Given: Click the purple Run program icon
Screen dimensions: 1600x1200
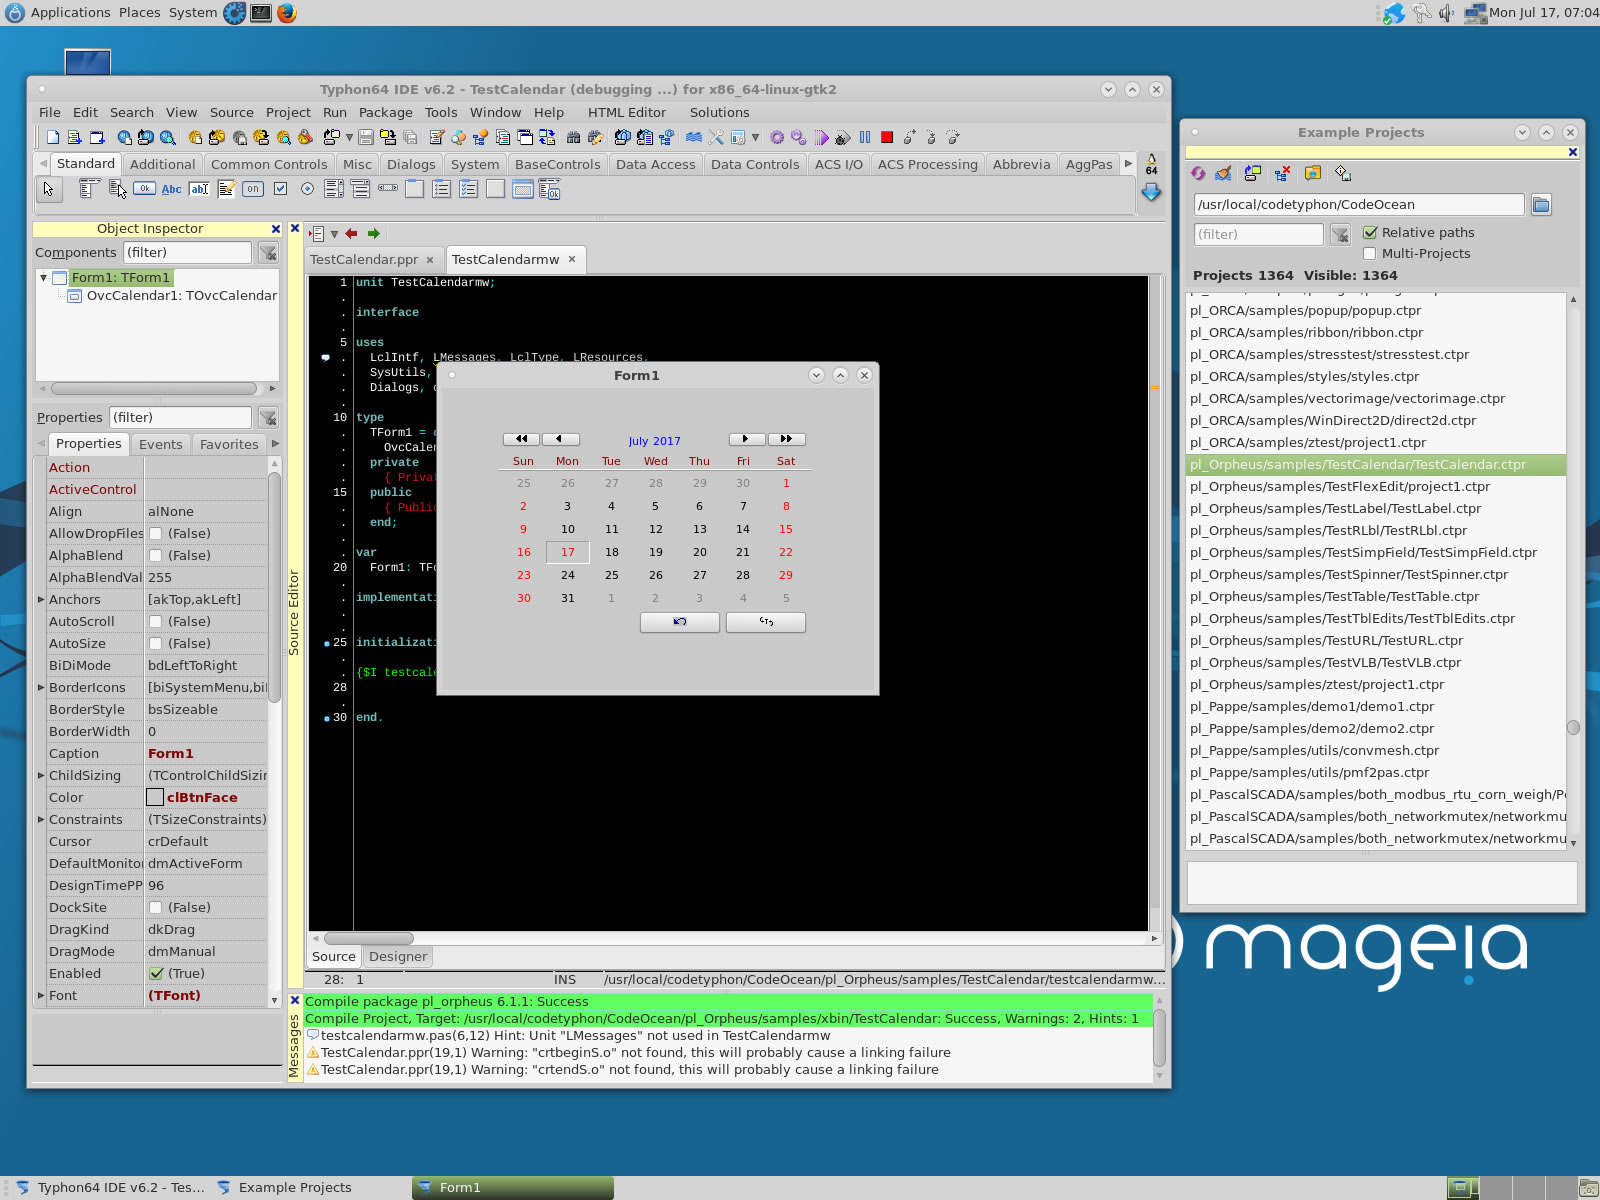Looking at the screenshot, I should [821, 137].
